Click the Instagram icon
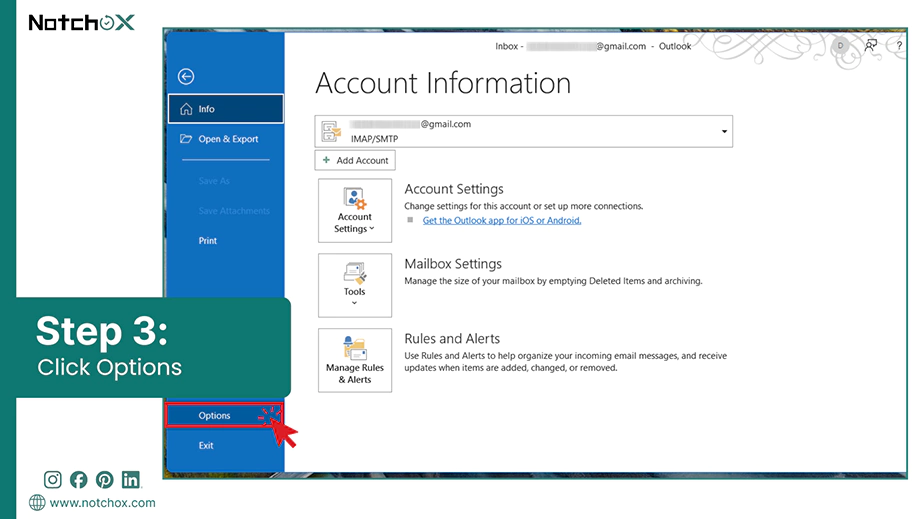This screenshot has width=922, height=519. pos(52,480)
